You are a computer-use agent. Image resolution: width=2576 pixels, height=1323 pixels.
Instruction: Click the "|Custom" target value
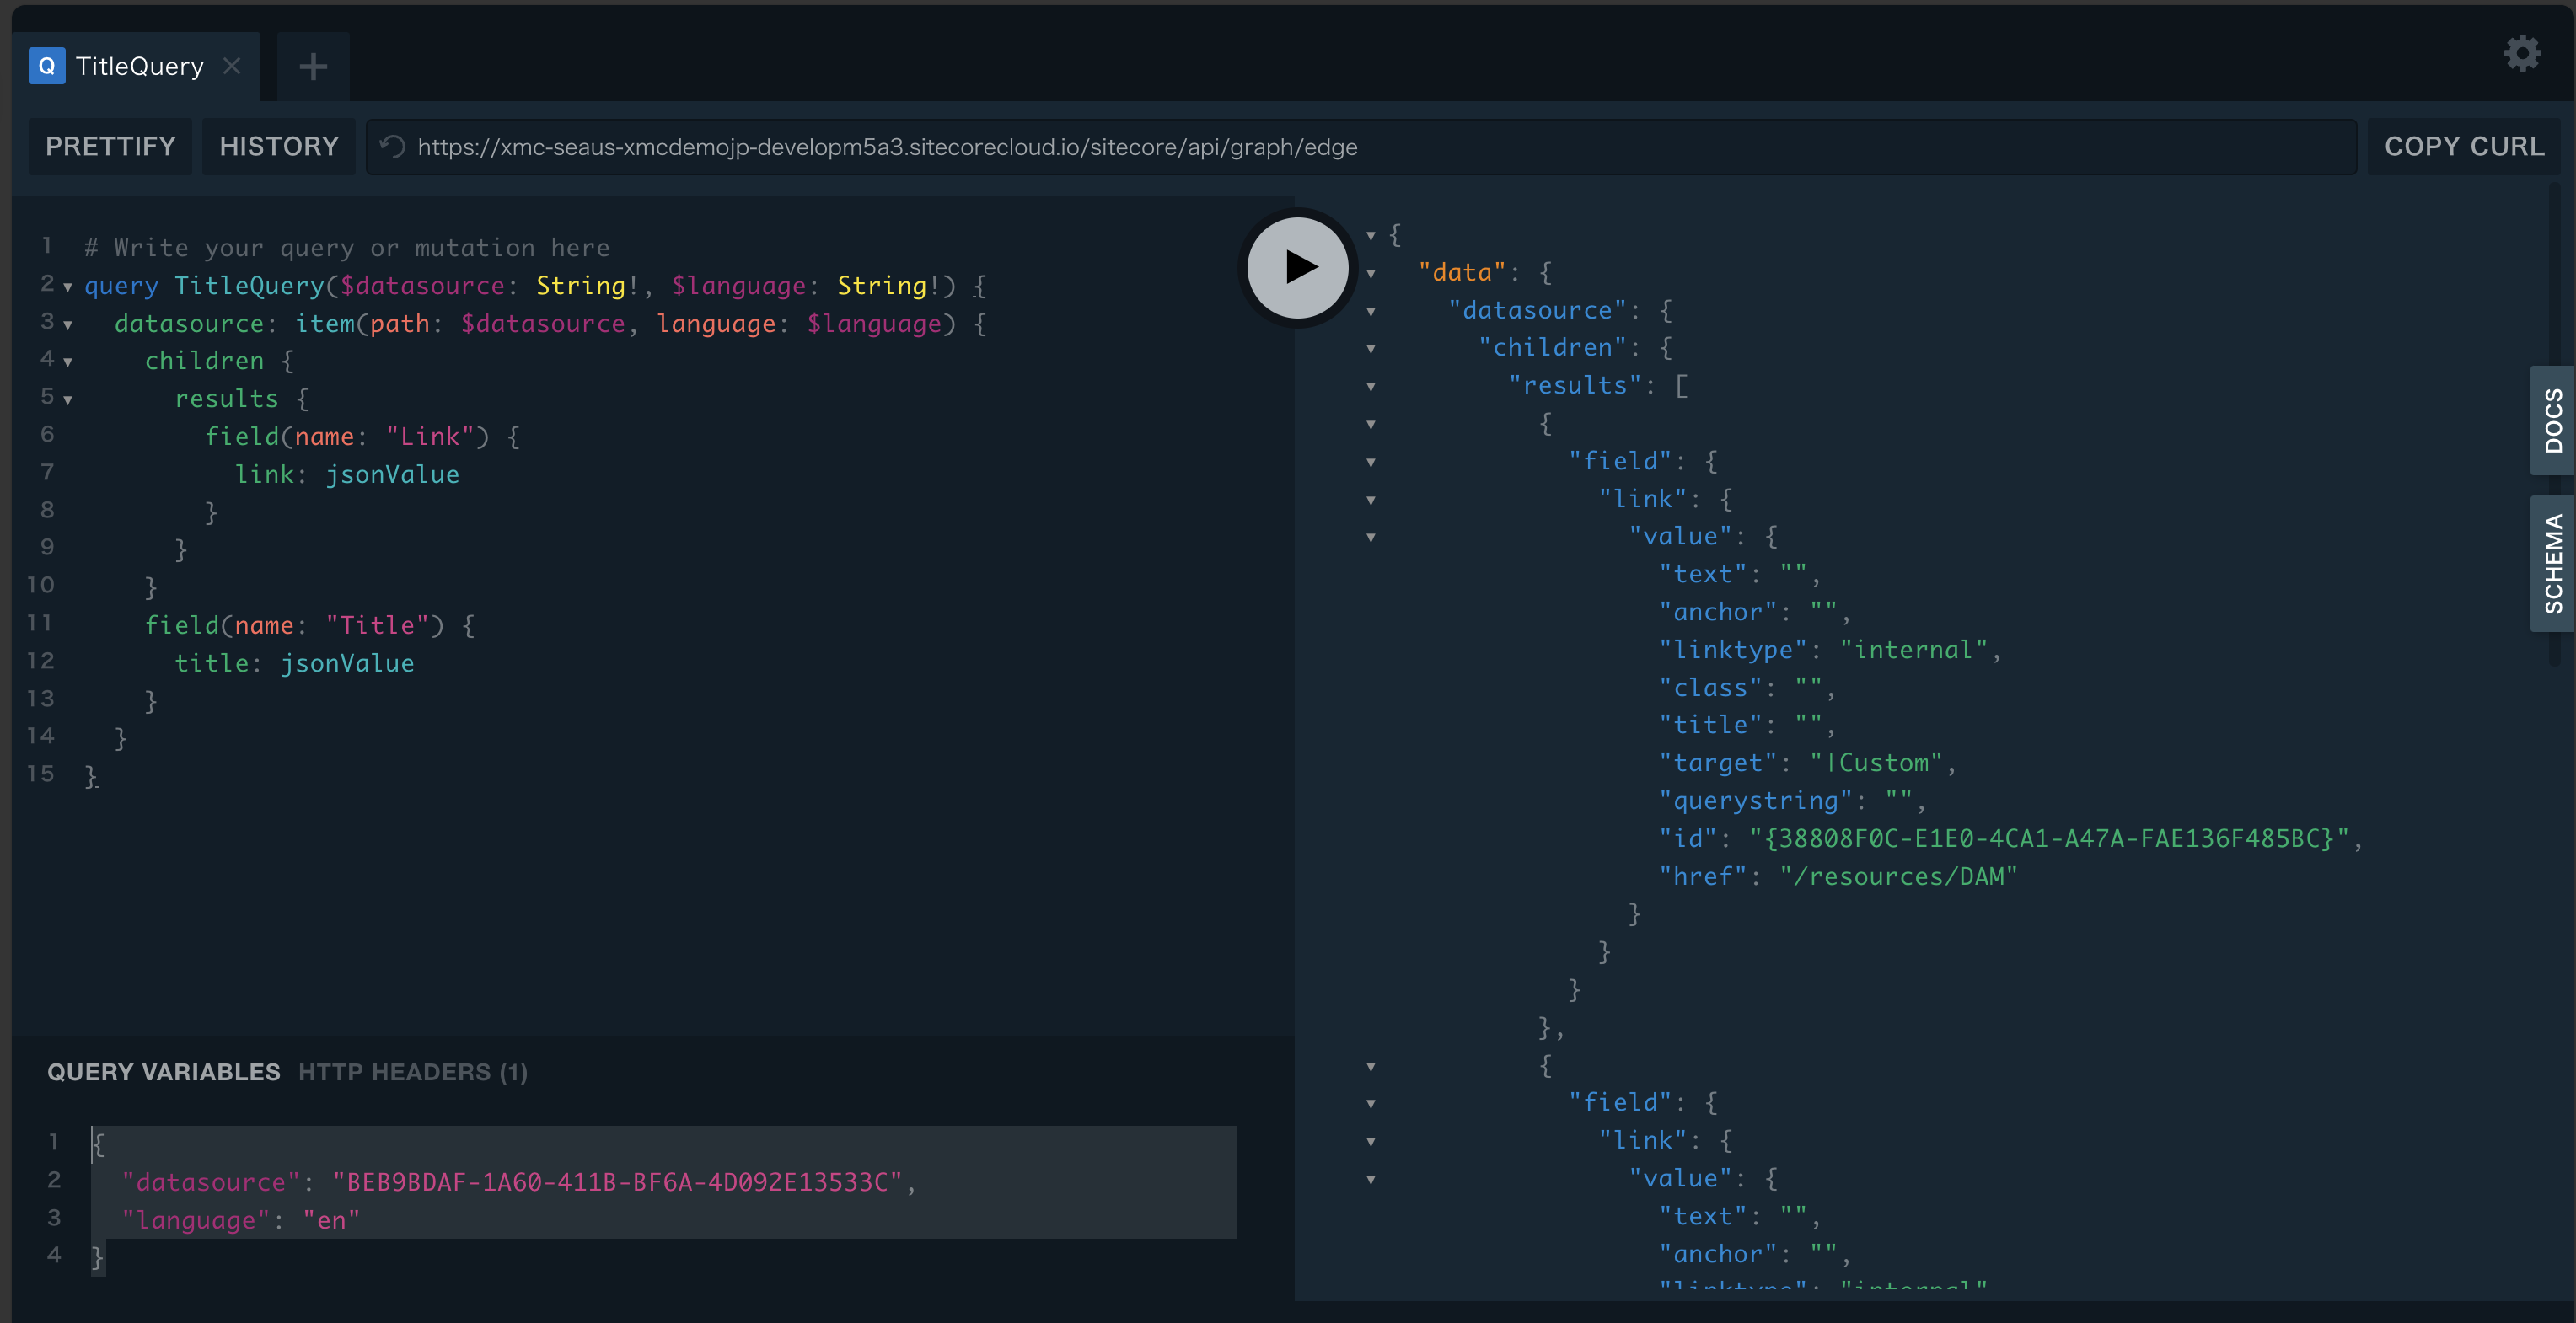(1876, 763)
